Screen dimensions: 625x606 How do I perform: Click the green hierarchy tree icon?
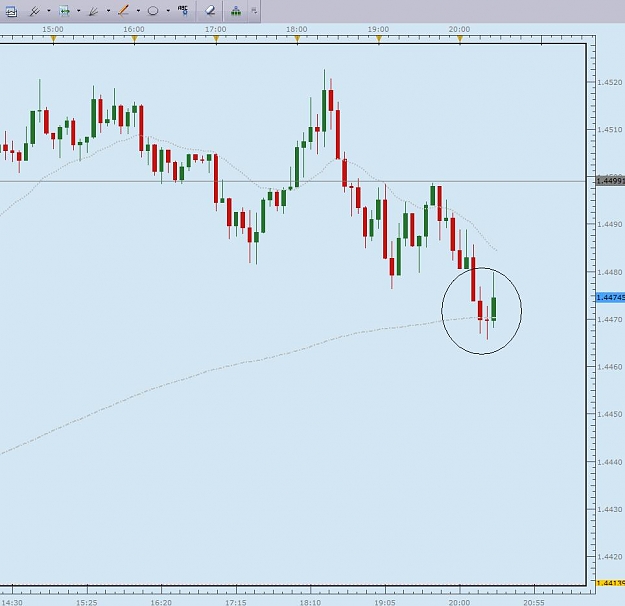(236, 11)
